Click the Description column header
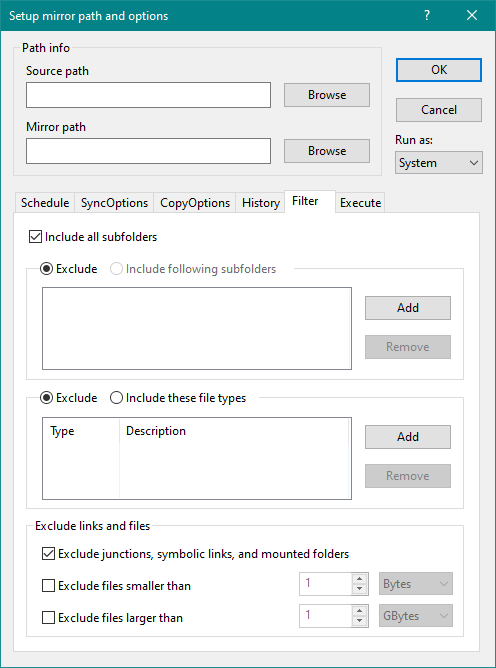The image size is (496, 668). pyautogui.click(x=234, y=431)
